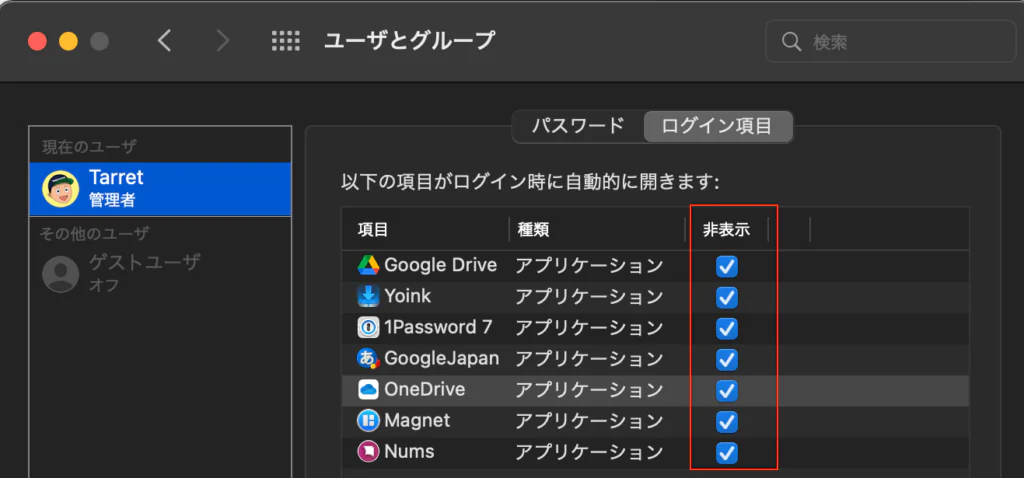Uncheck hide checkbox for Google Drive
The image size is (1024, 478).
pyautogui.click(x=727, y=267)
